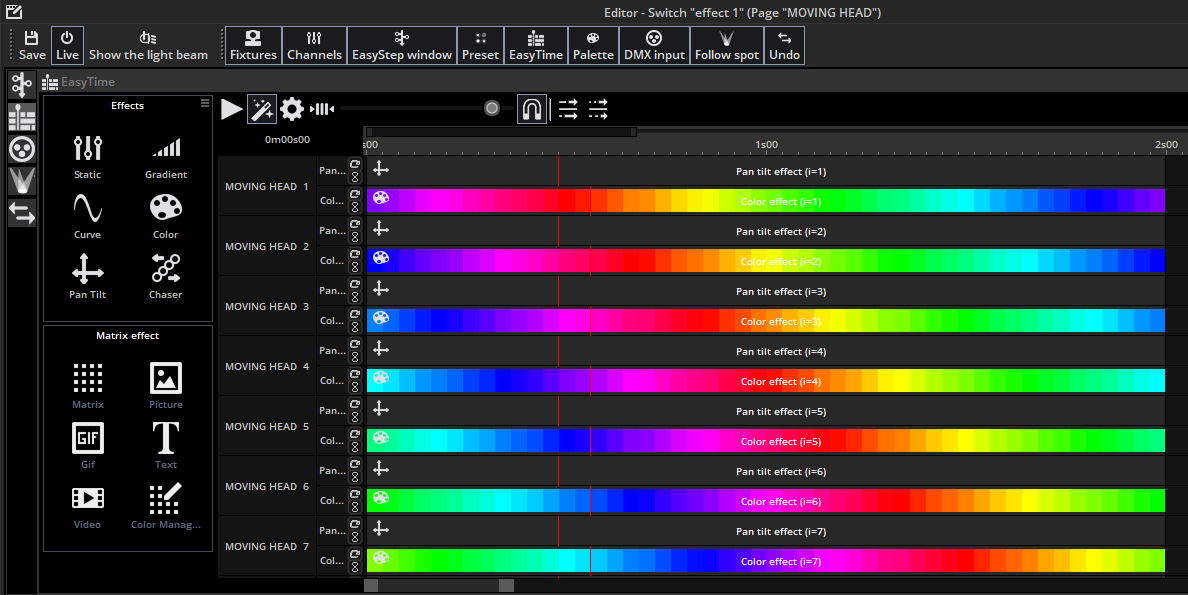
Task: Click the magic wand effect generator
Action: coord(261,109)
